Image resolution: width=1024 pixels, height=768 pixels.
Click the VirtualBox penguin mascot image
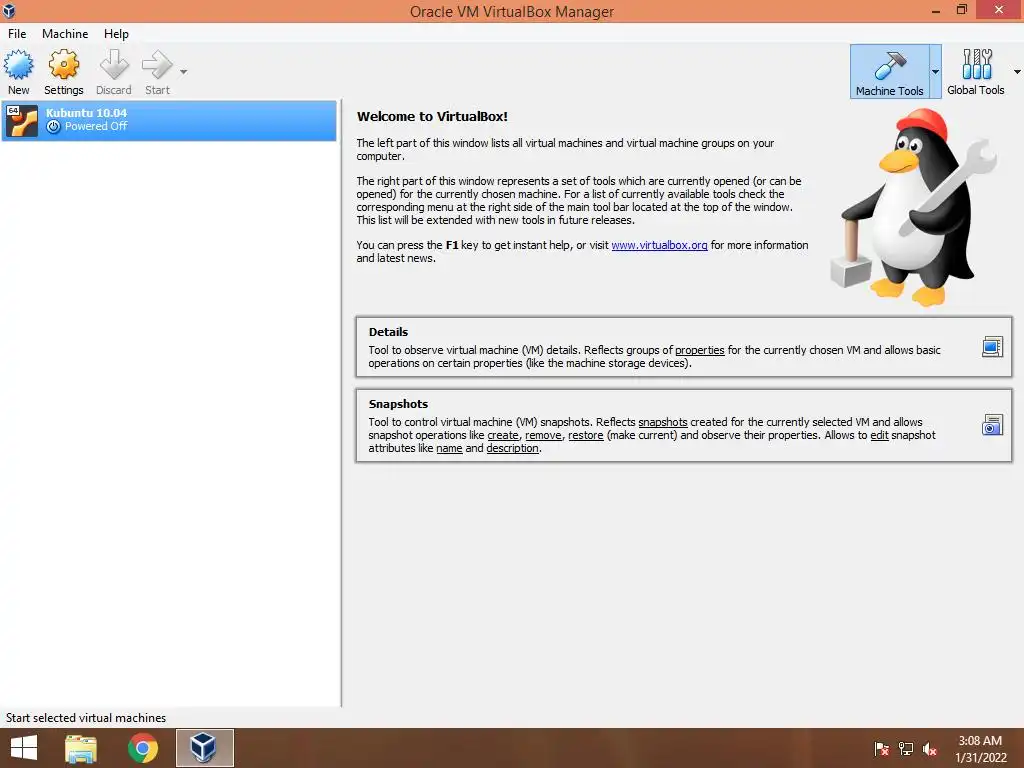(914, 208)
